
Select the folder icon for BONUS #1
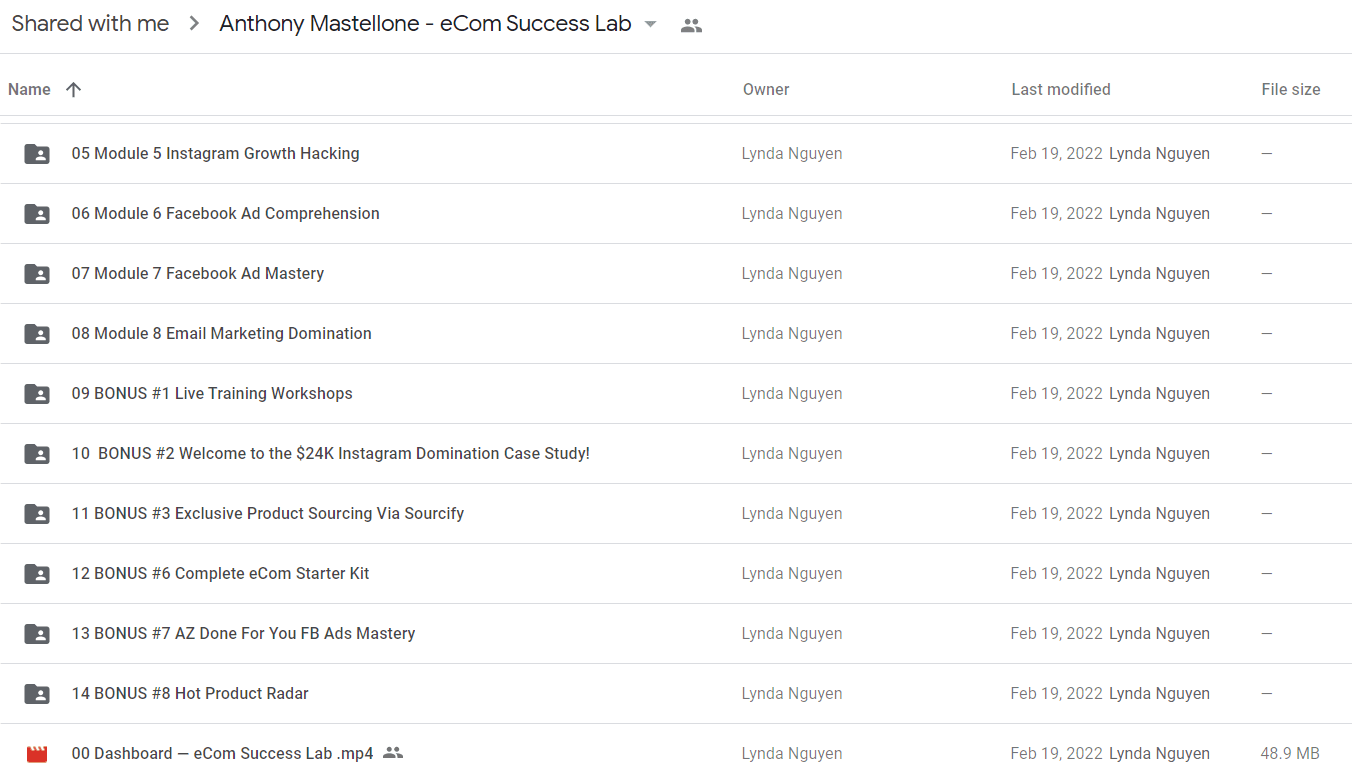click(x=37, y=394)
